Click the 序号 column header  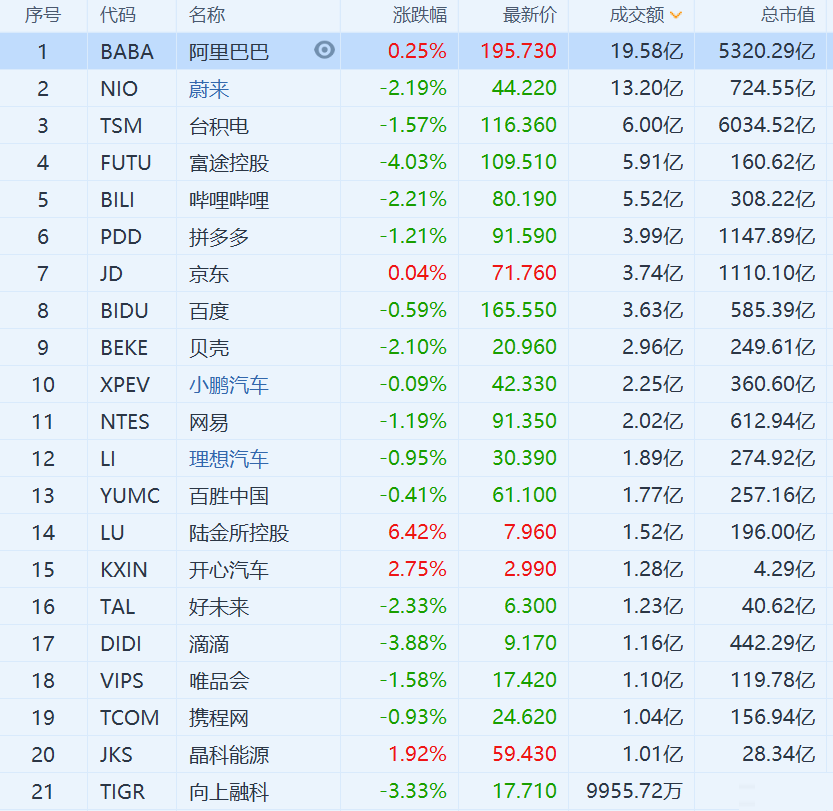[x=43, y=15]
